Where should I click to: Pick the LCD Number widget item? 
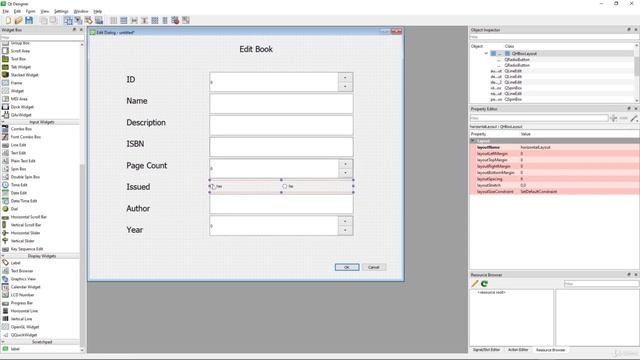[x=22, y=295]
